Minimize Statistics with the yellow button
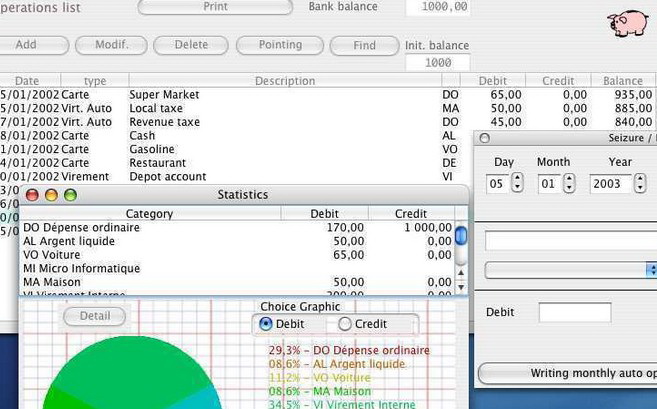This screenshot has height=409, width=657. coord(51,195)
